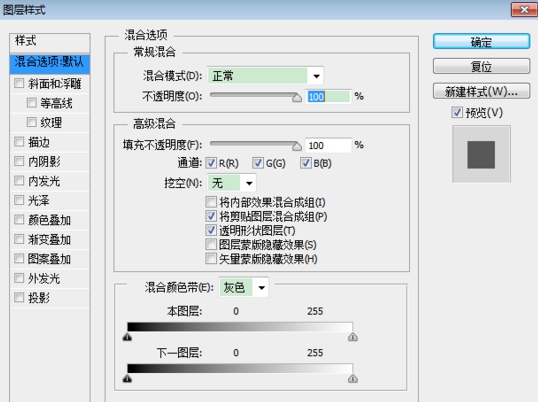Click the 填充不透明度 slider handle
Image resolution: width=538 pixels, height=402 pixels.
[297, 146]
